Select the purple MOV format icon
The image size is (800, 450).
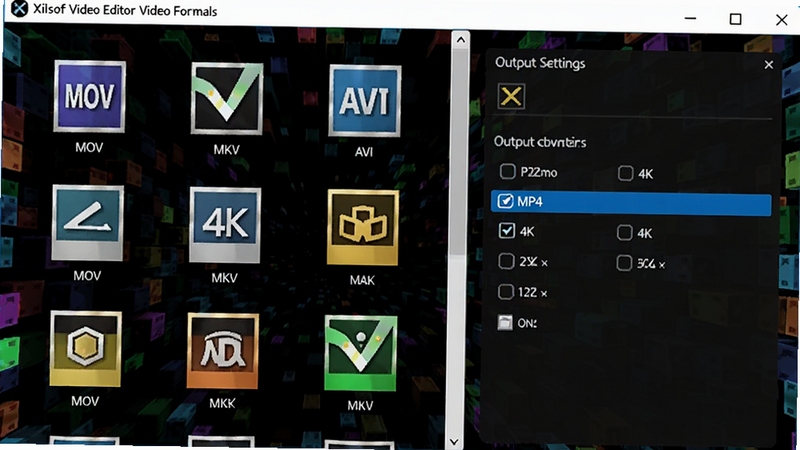click(x=89, y=96)
